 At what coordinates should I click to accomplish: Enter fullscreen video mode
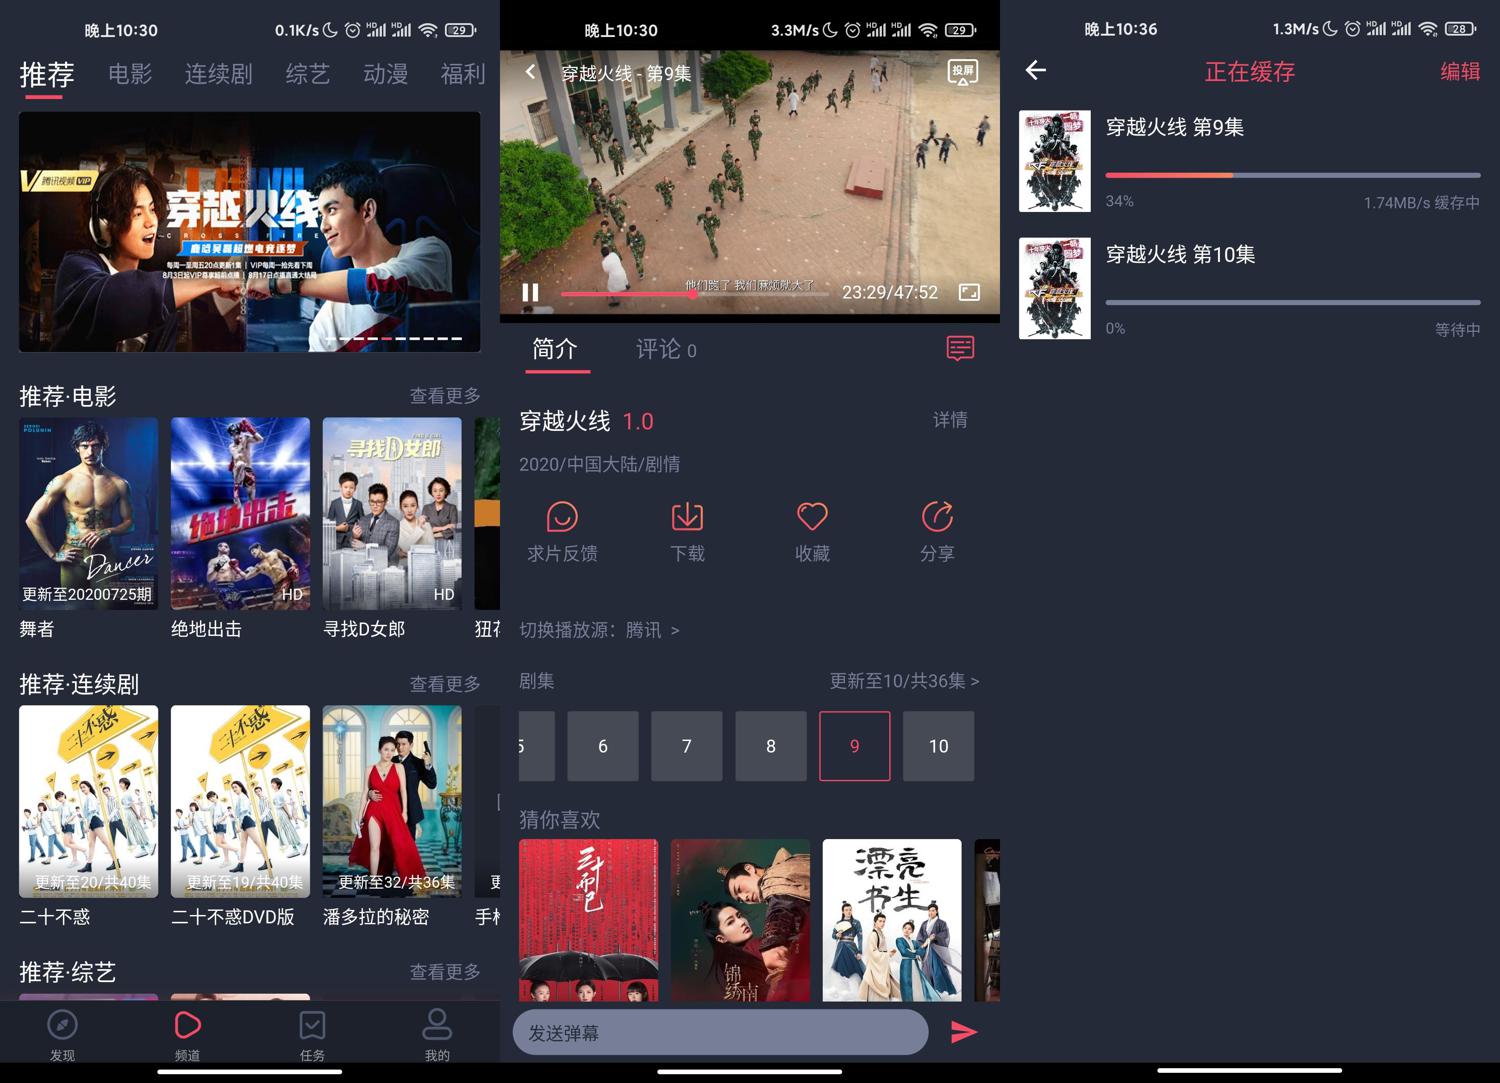tap(969, 292)
